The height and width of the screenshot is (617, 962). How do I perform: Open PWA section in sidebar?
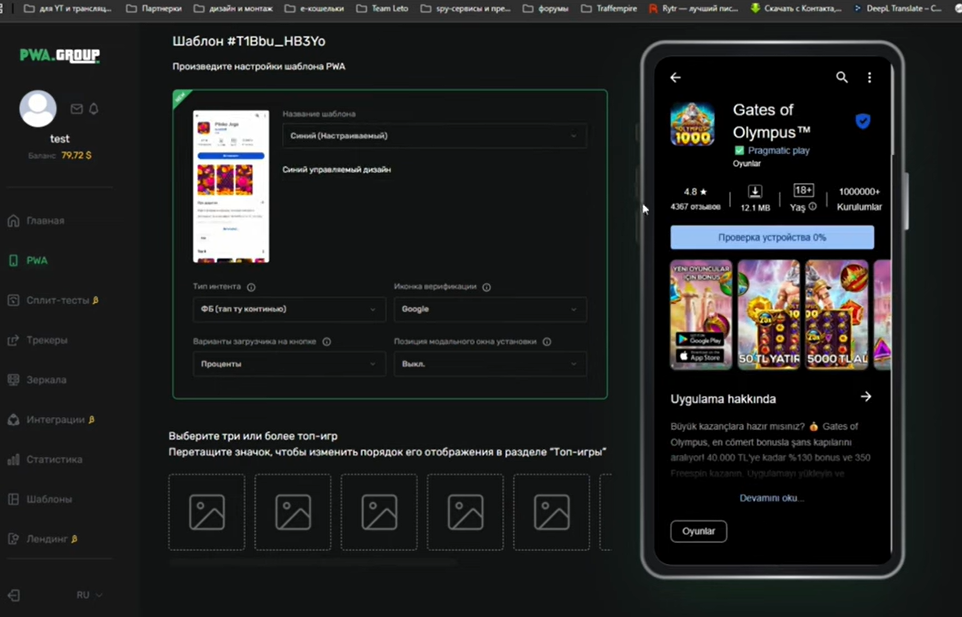coord(28,261)
